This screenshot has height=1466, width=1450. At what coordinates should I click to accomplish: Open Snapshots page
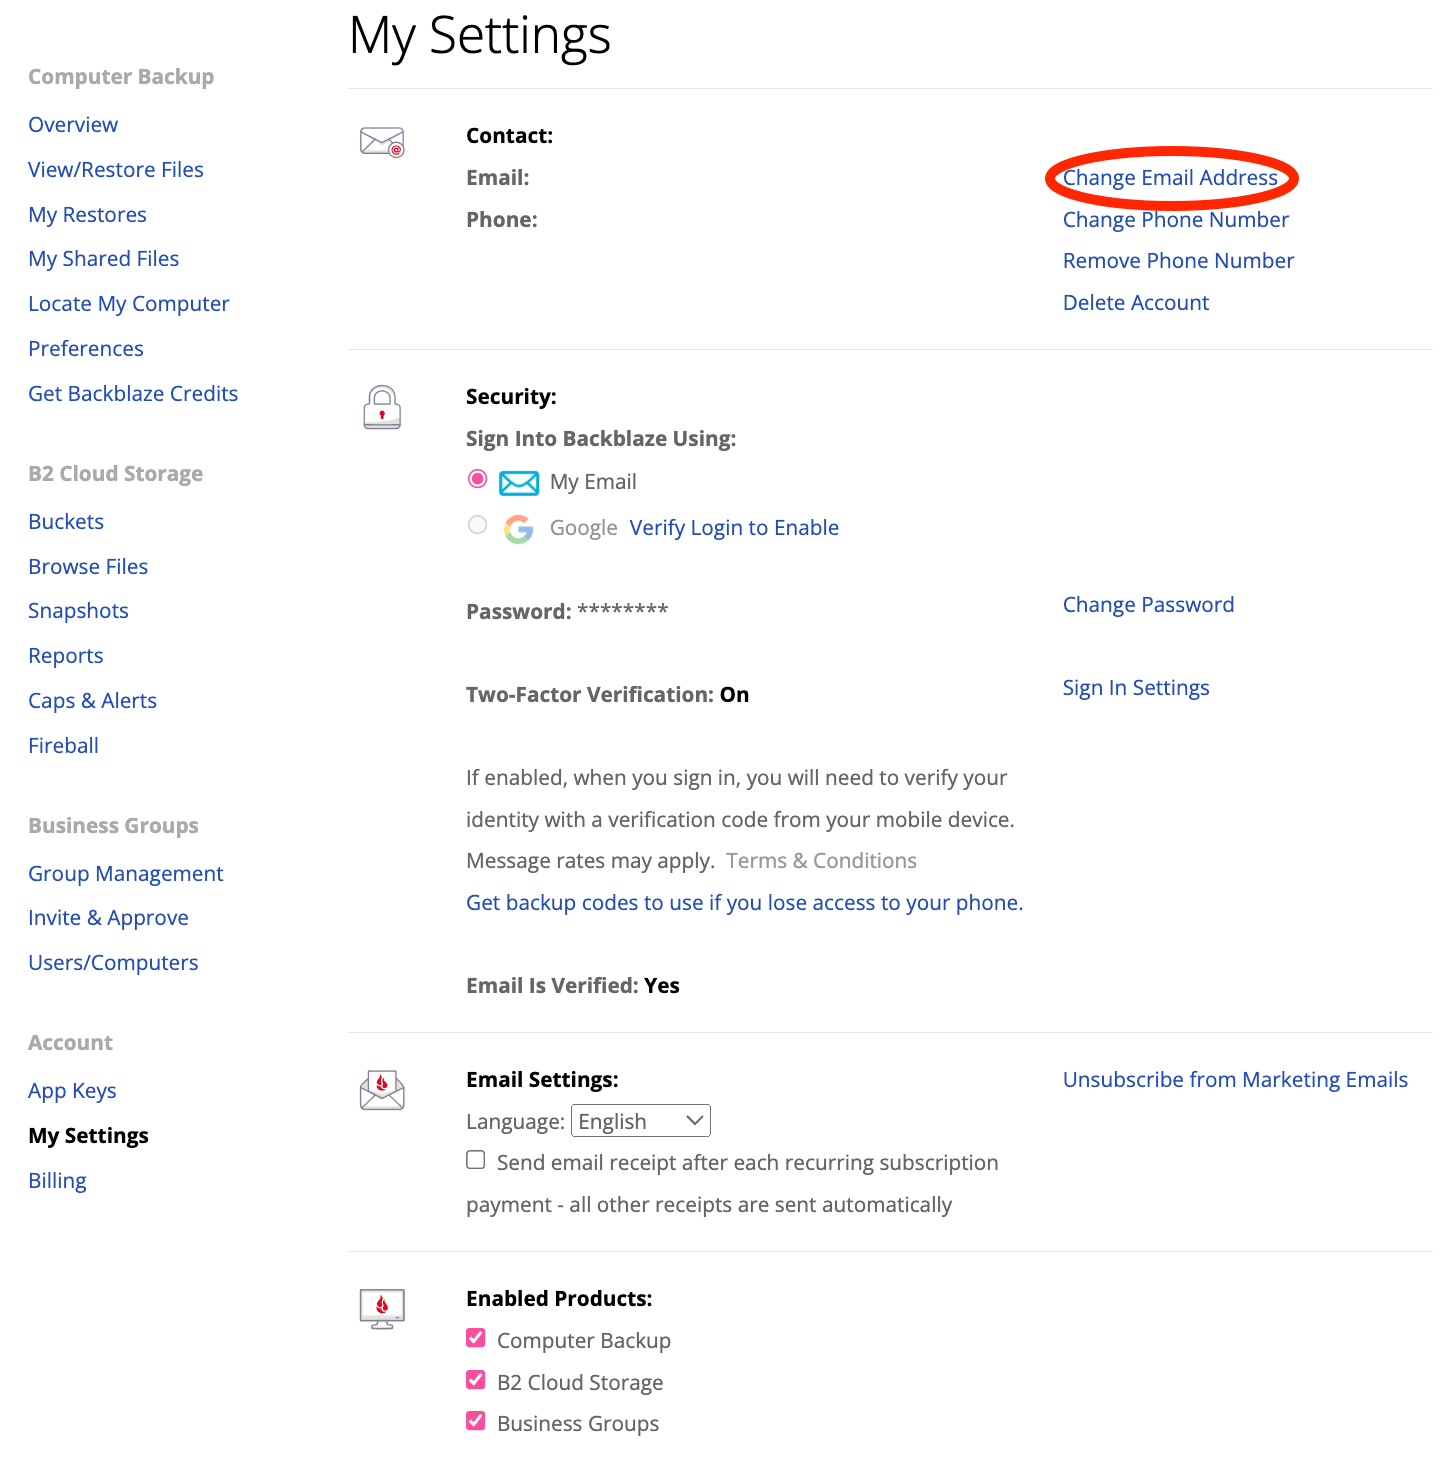point(79,611)
